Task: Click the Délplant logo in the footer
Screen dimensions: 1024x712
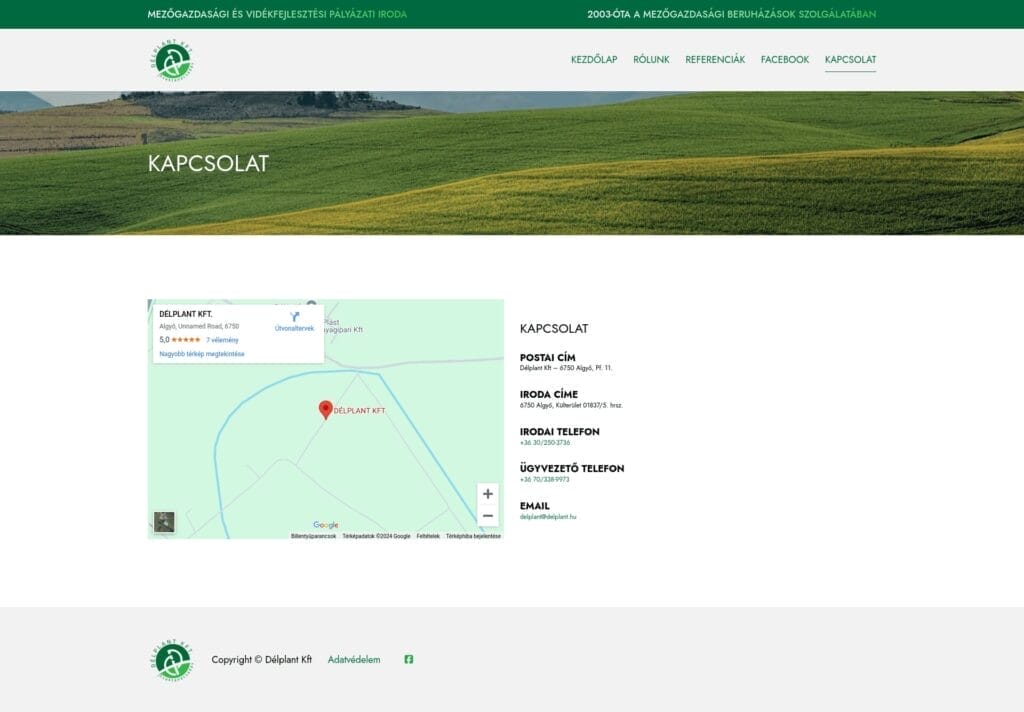Action: (x=172, y=660)
